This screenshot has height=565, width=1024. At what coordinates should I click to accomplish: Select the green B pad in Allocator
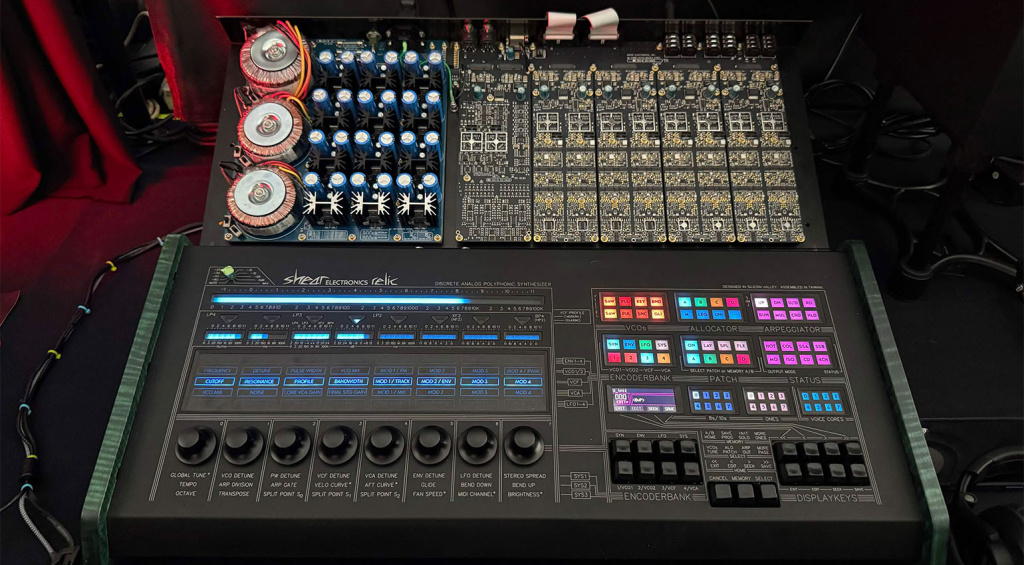pyautogui.click(x=701, y=302)
